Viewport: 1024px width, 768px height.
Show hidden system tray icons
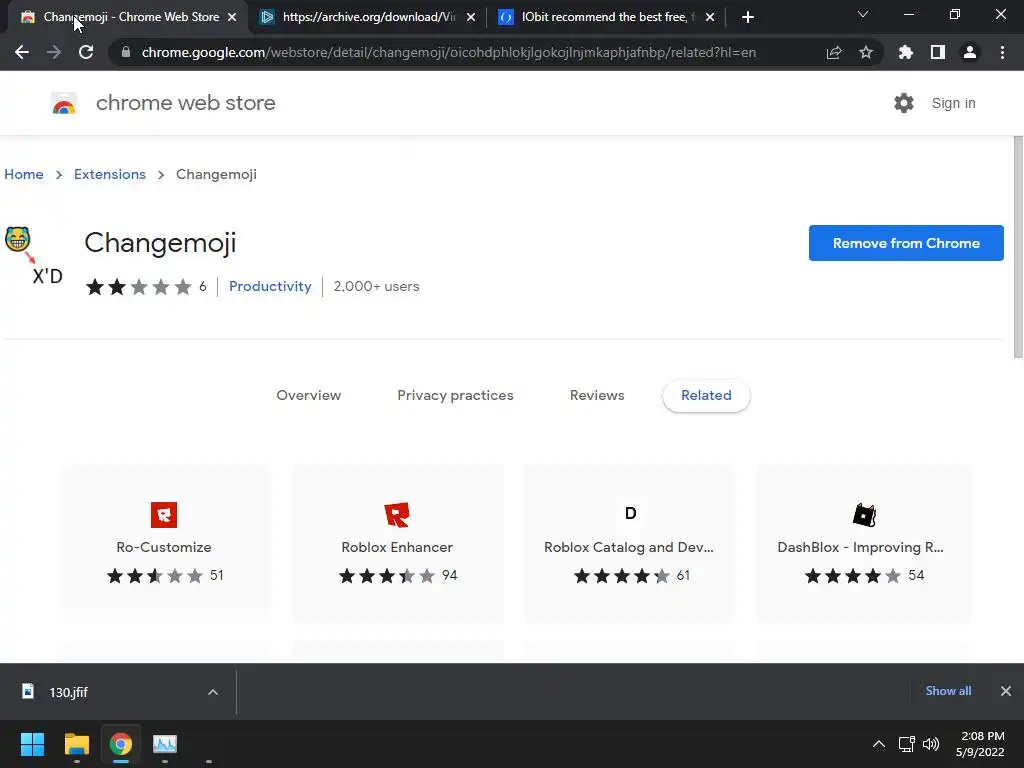point(879,744)
